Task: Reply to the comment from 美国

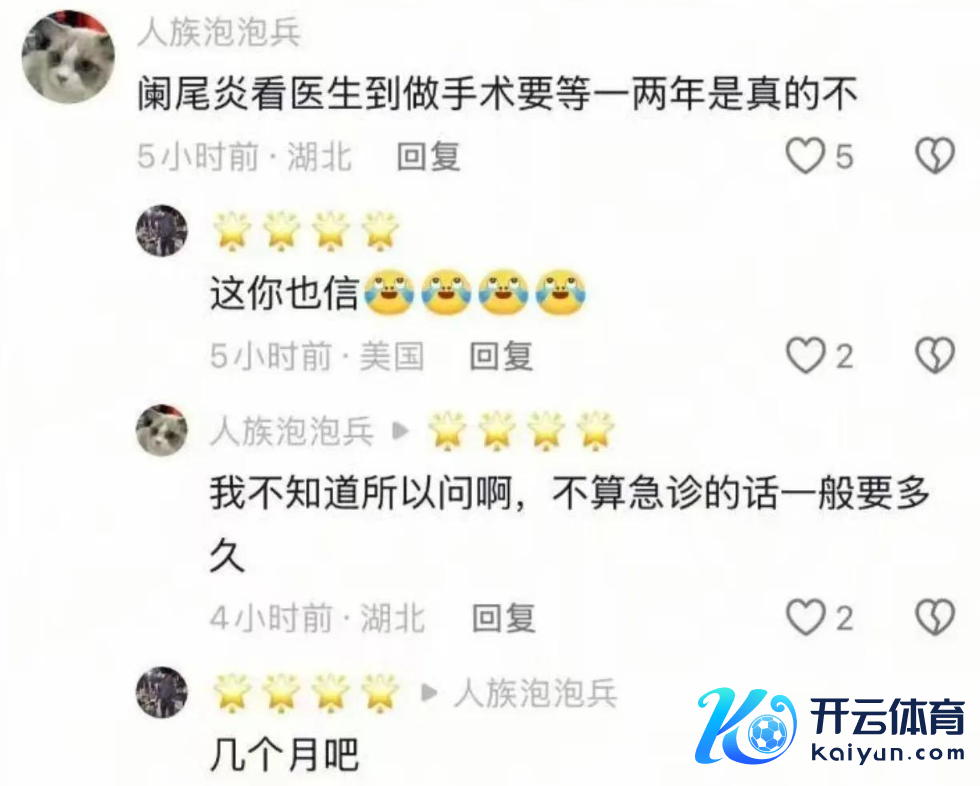Action: pyautogui.click(x=501, y=356)
